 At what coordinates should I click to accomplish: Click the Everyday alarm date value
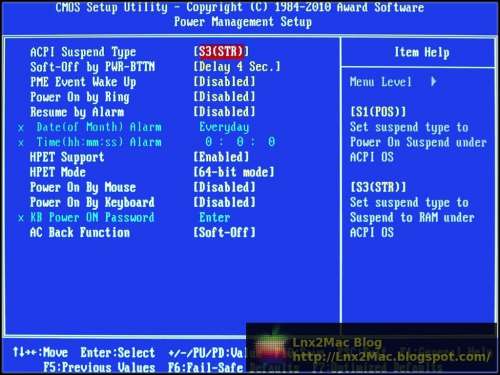point(224,127)
